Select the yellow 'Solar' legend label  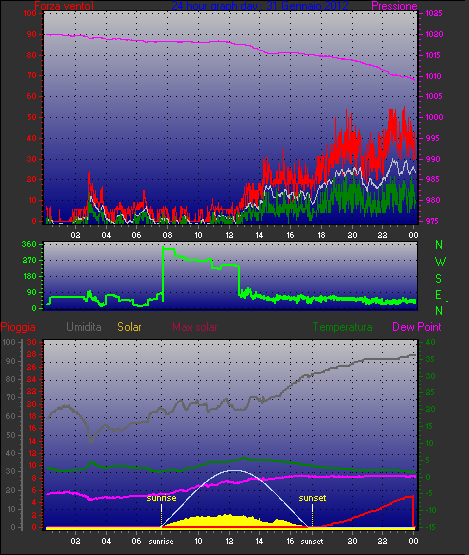tap(129, 327)
